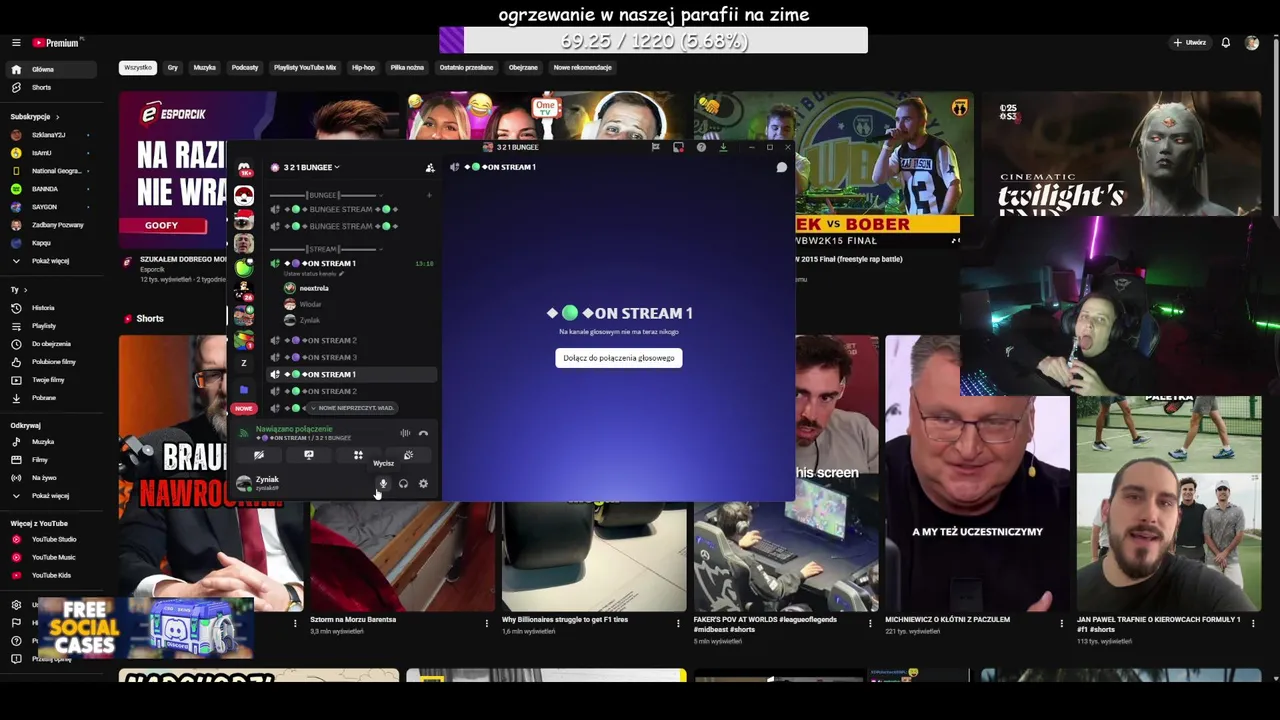The width and height of the screenshot is (1280, 720).
Task: Click Dołącz do połączenia głosowego button
Action: [x=619, y=358]
